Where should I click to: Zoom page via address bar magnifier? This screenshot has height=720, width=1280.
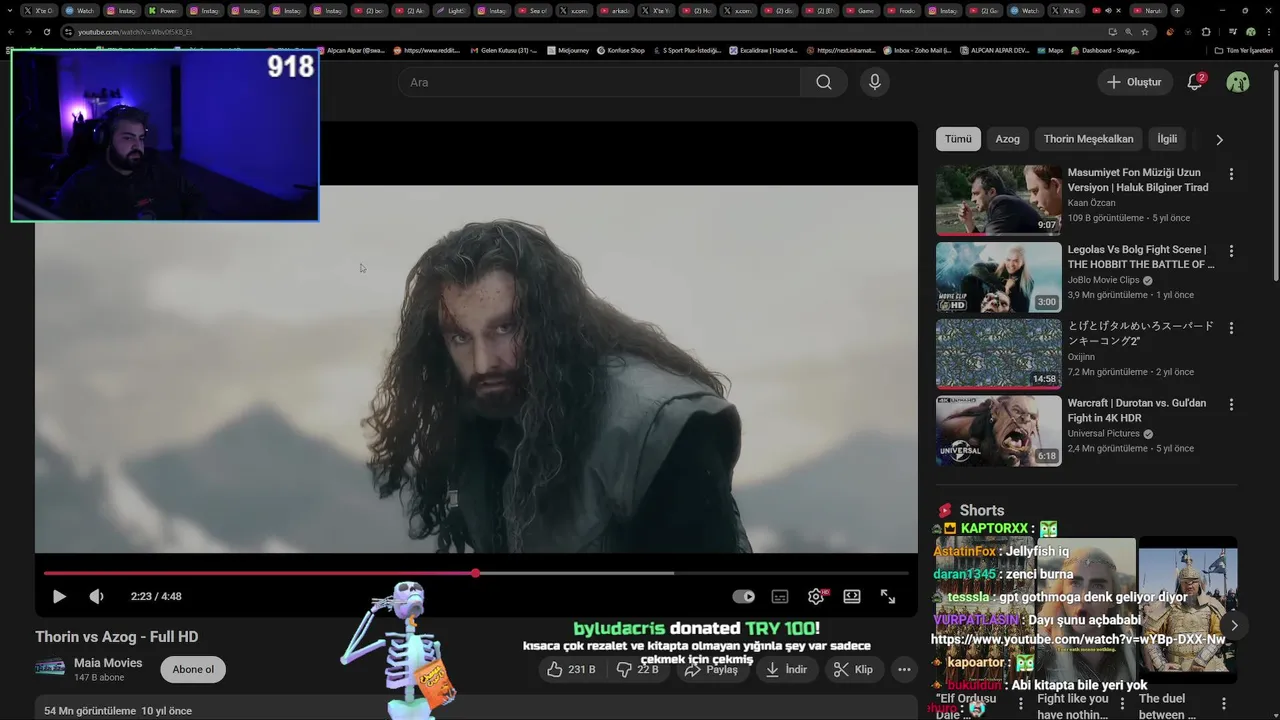point(1129,32)
